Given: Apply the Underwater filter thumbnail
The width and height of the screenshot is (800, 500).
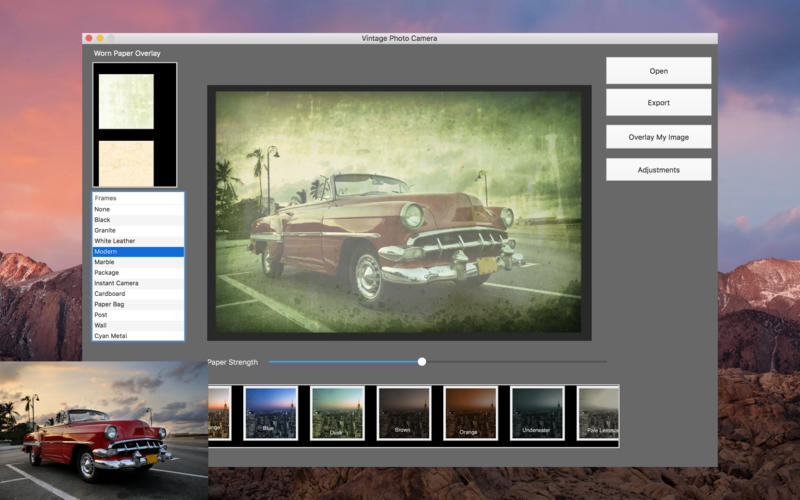Looking at the screenshot, I should pyautogui.click(x=537, y=413).
